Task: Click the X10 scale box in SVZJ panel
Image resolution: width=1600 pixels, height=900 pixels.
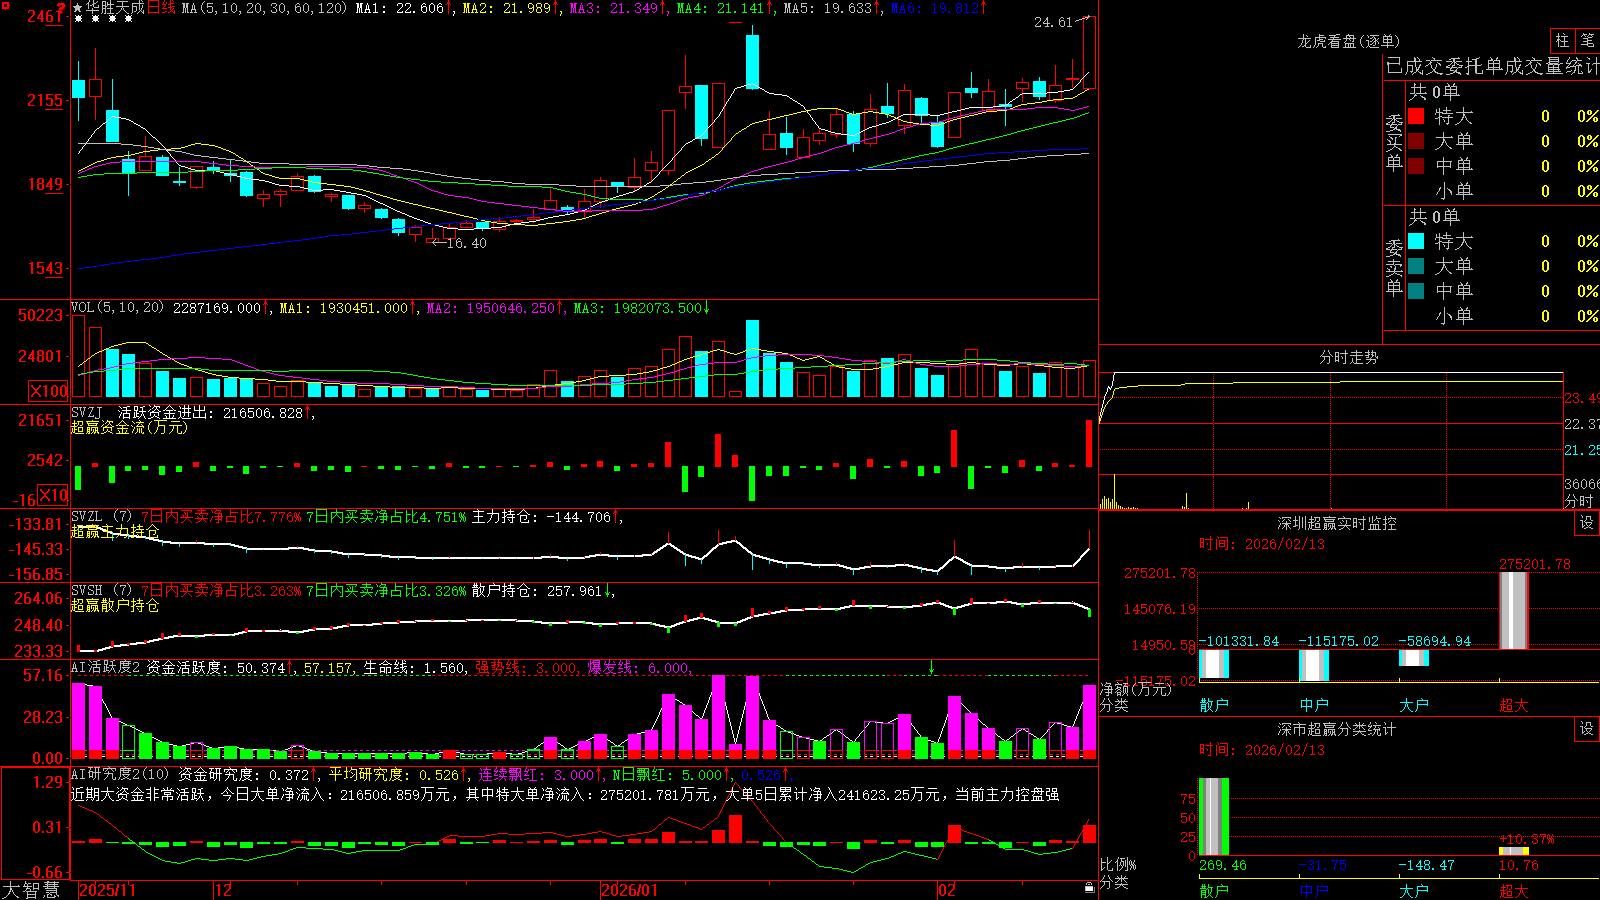Action: point(54,495)
